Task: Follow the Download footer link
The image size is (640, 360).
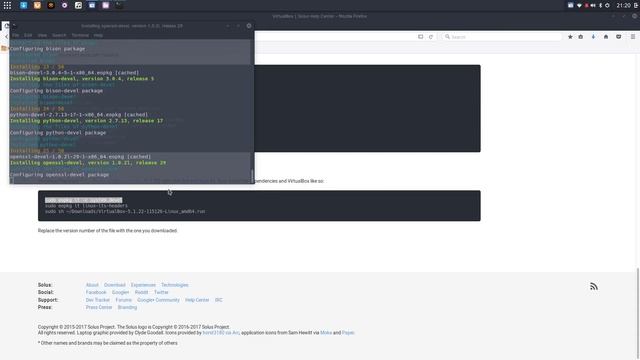Action: 115,285
